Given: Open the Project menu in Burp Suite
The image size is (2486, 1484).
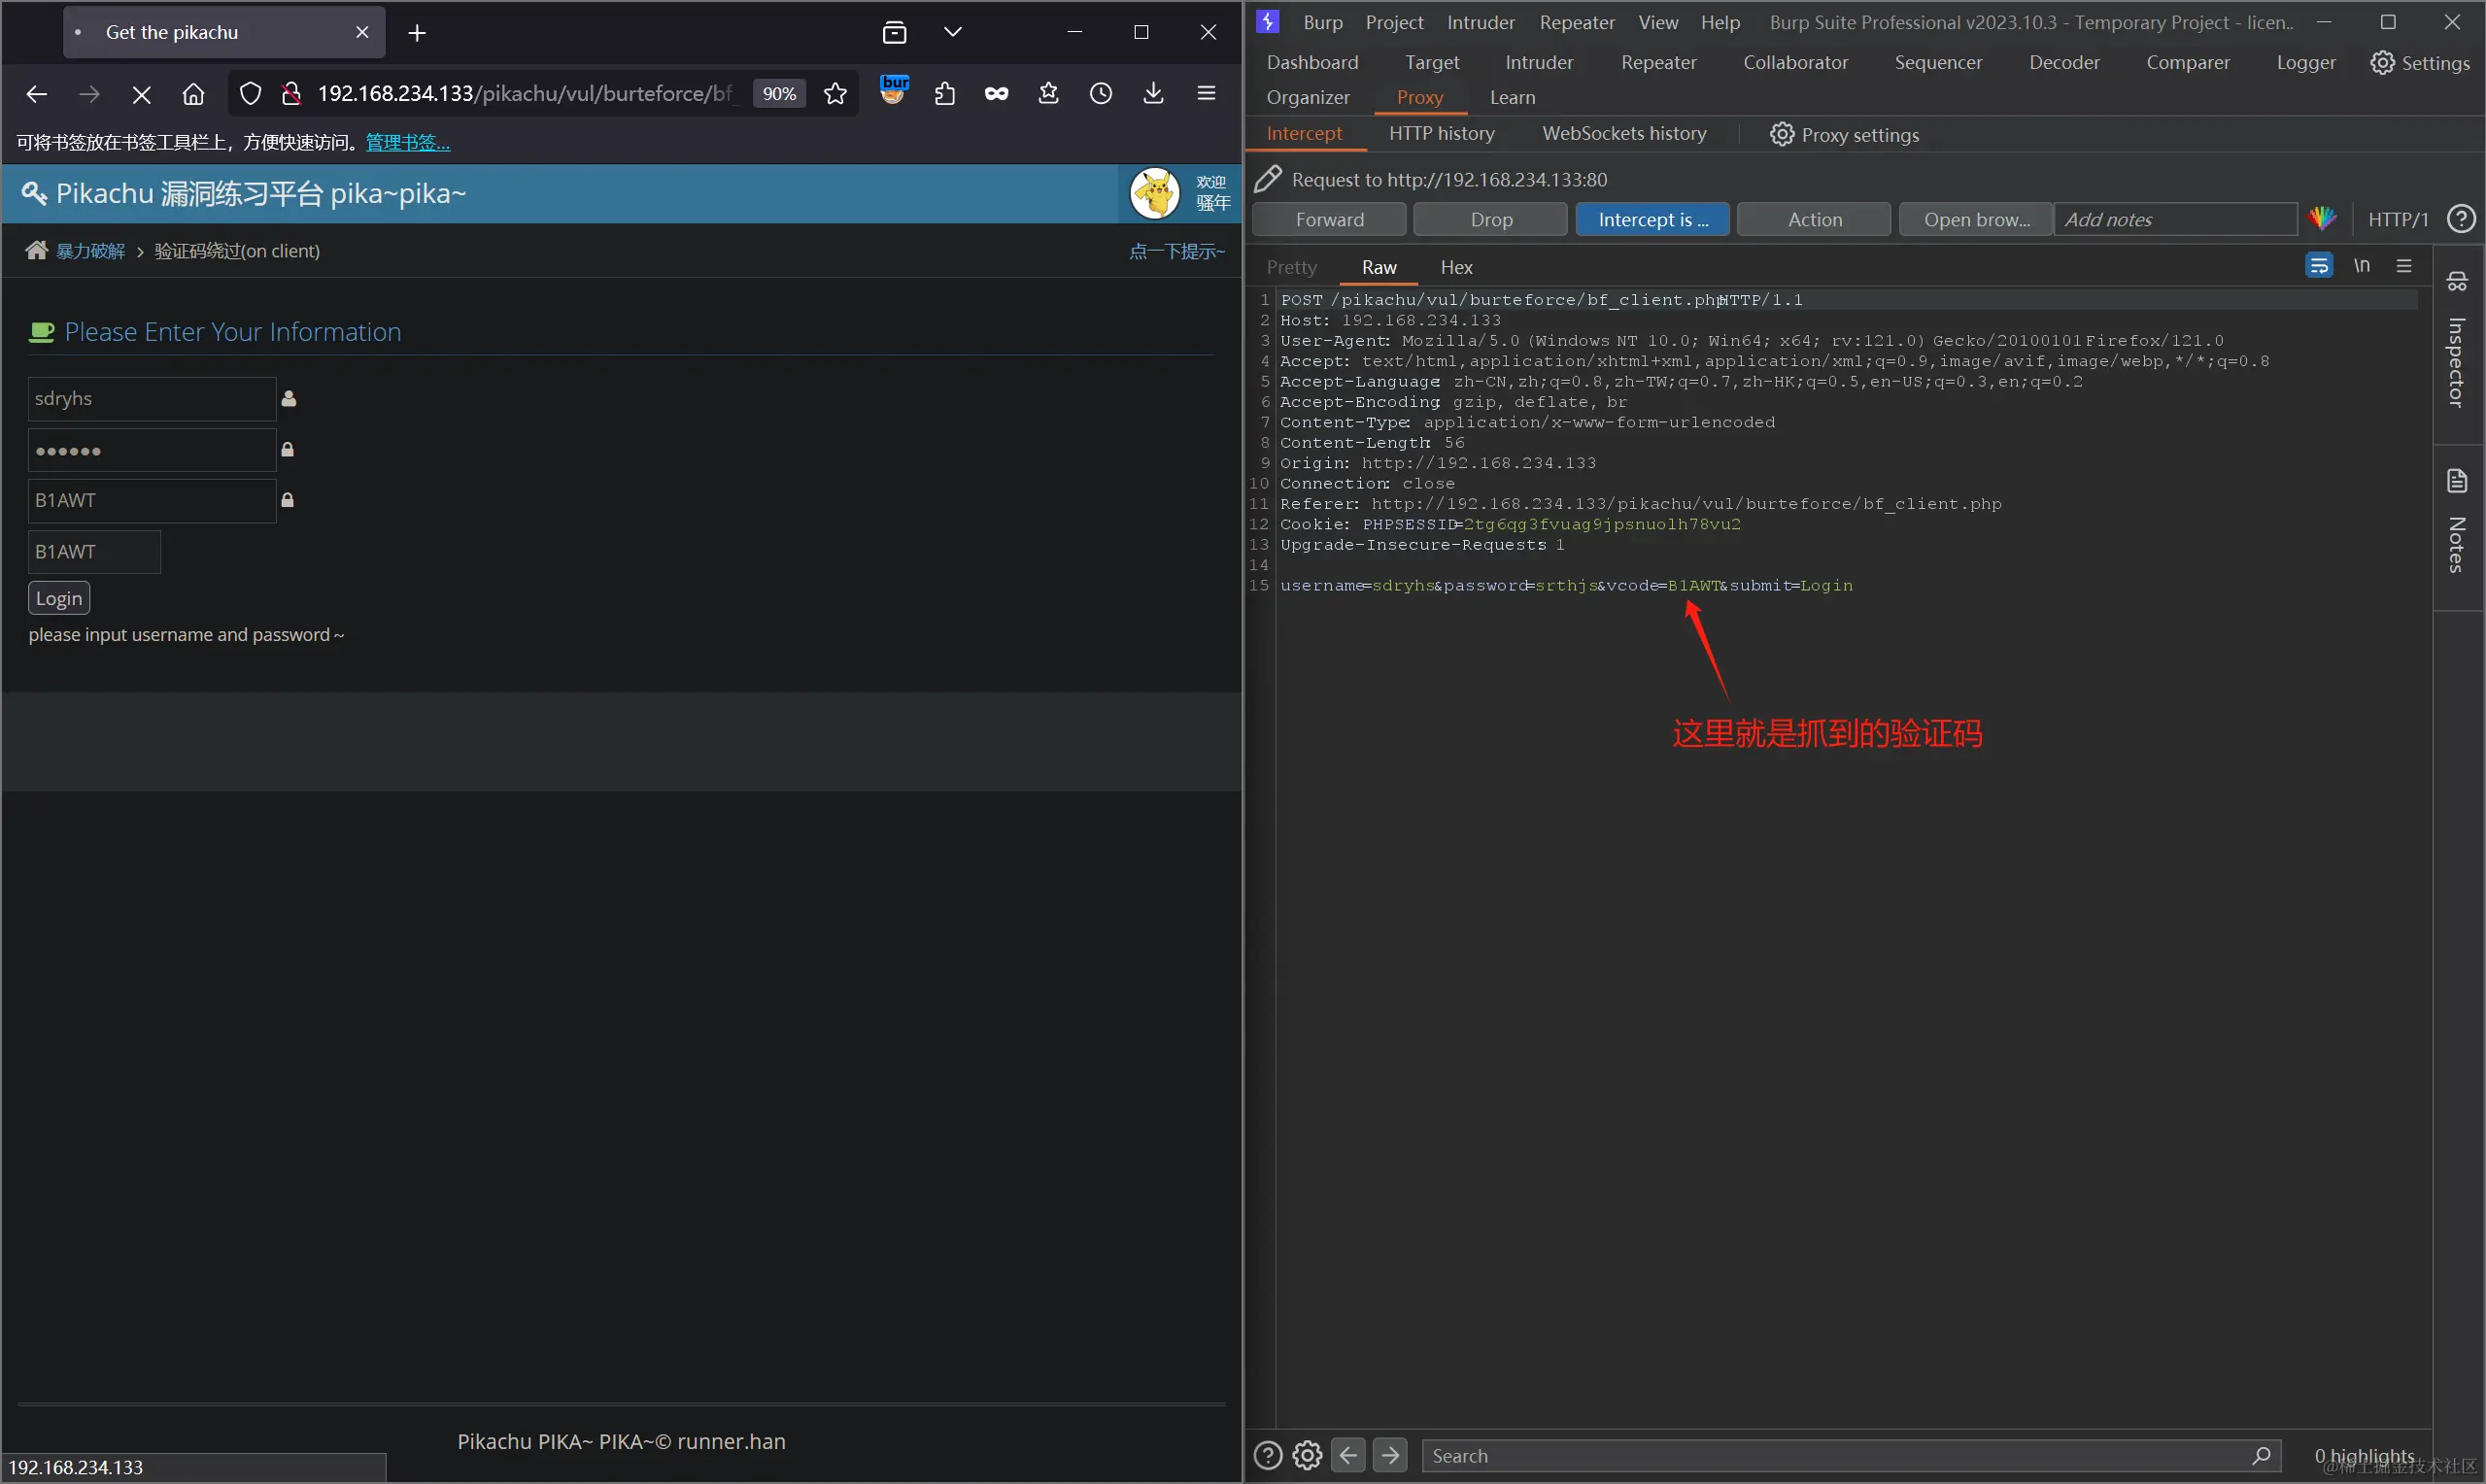Looking at the screenshot, I should click(x=1394, y=22).
